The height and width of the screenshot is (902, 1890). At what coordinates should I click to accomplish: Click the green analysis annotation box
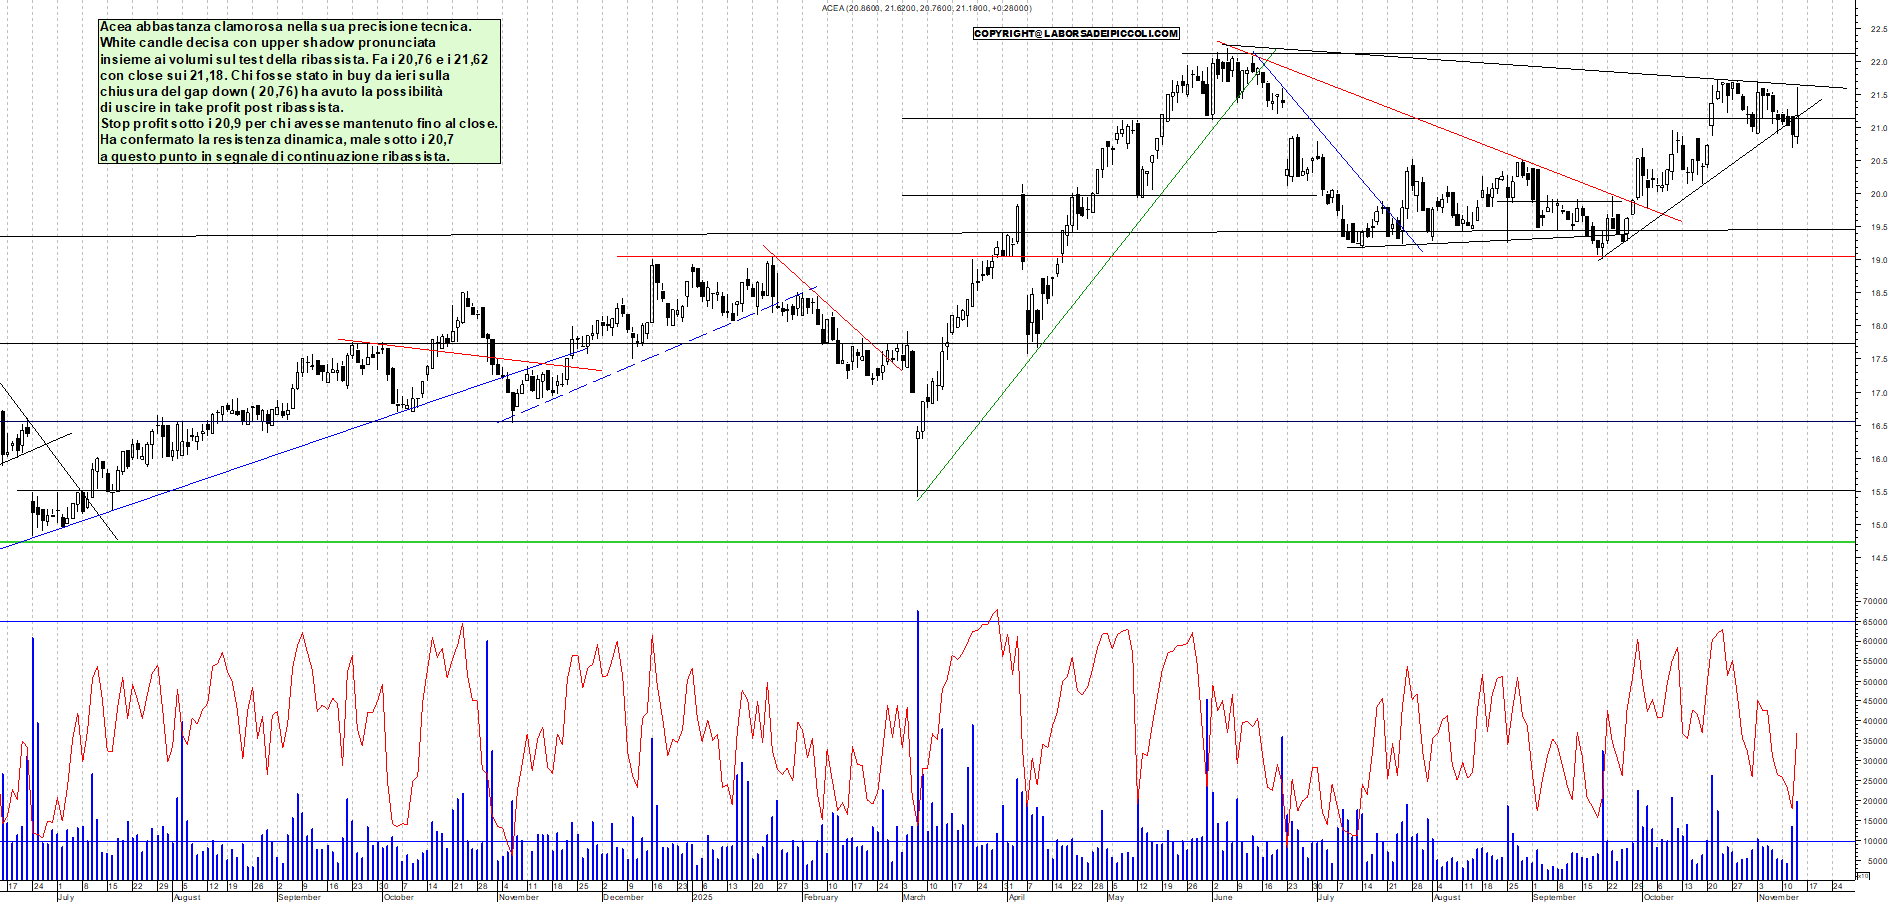[300, 90]
